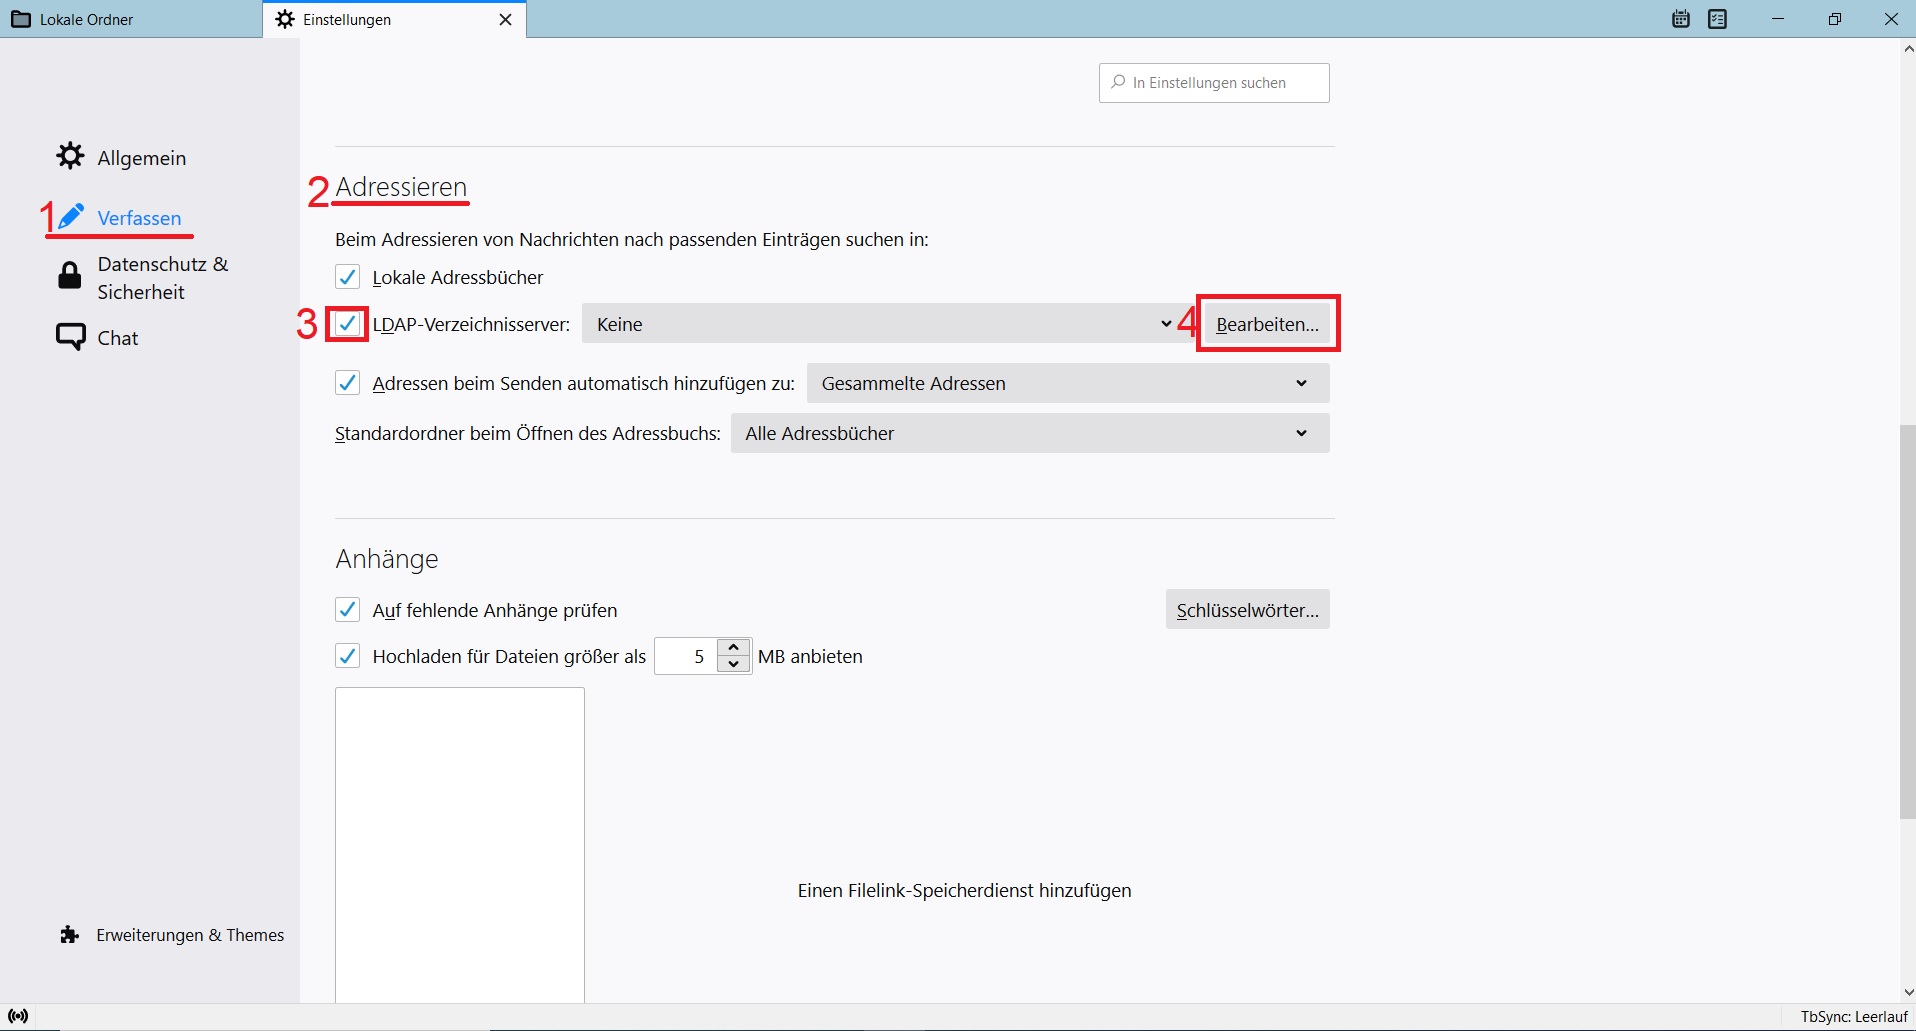Open the Gesammelte Adressen dropdown
1916x1031 pixels.
tap(1068, 383)
